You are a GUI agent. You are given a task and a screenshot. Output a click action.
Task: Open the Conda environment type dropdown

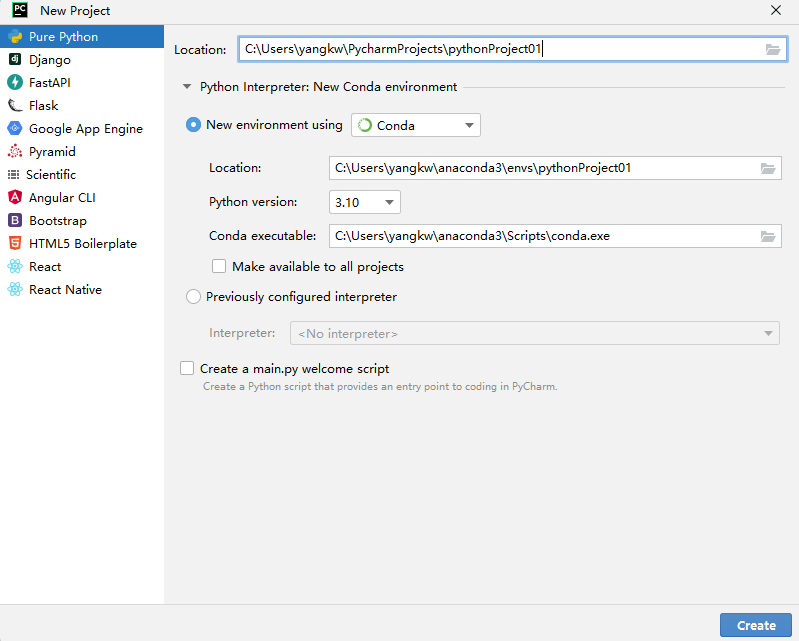416,125
